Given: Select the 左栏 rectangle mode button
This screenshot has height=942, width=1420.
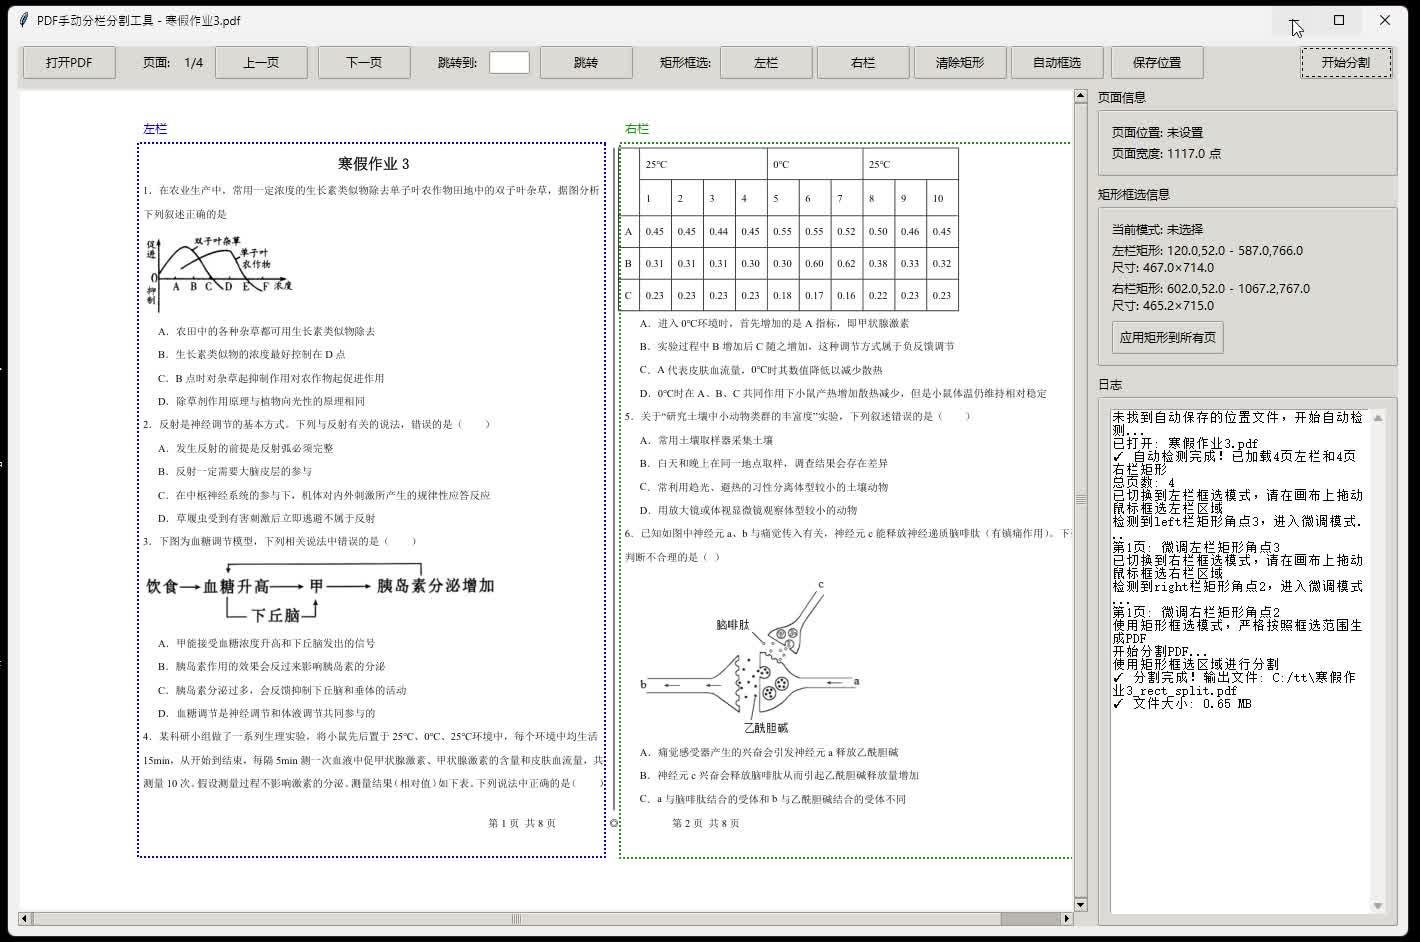Looking at the screenshot, I should pos(766,62).
